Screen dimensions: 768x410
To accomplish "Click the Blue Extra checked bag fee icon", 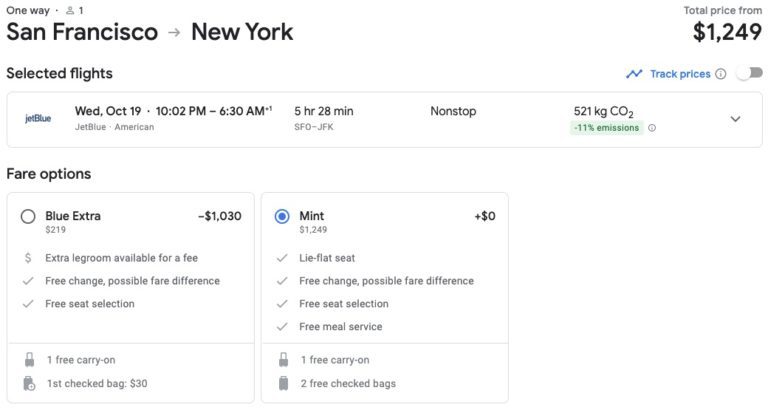I will 29,384.
